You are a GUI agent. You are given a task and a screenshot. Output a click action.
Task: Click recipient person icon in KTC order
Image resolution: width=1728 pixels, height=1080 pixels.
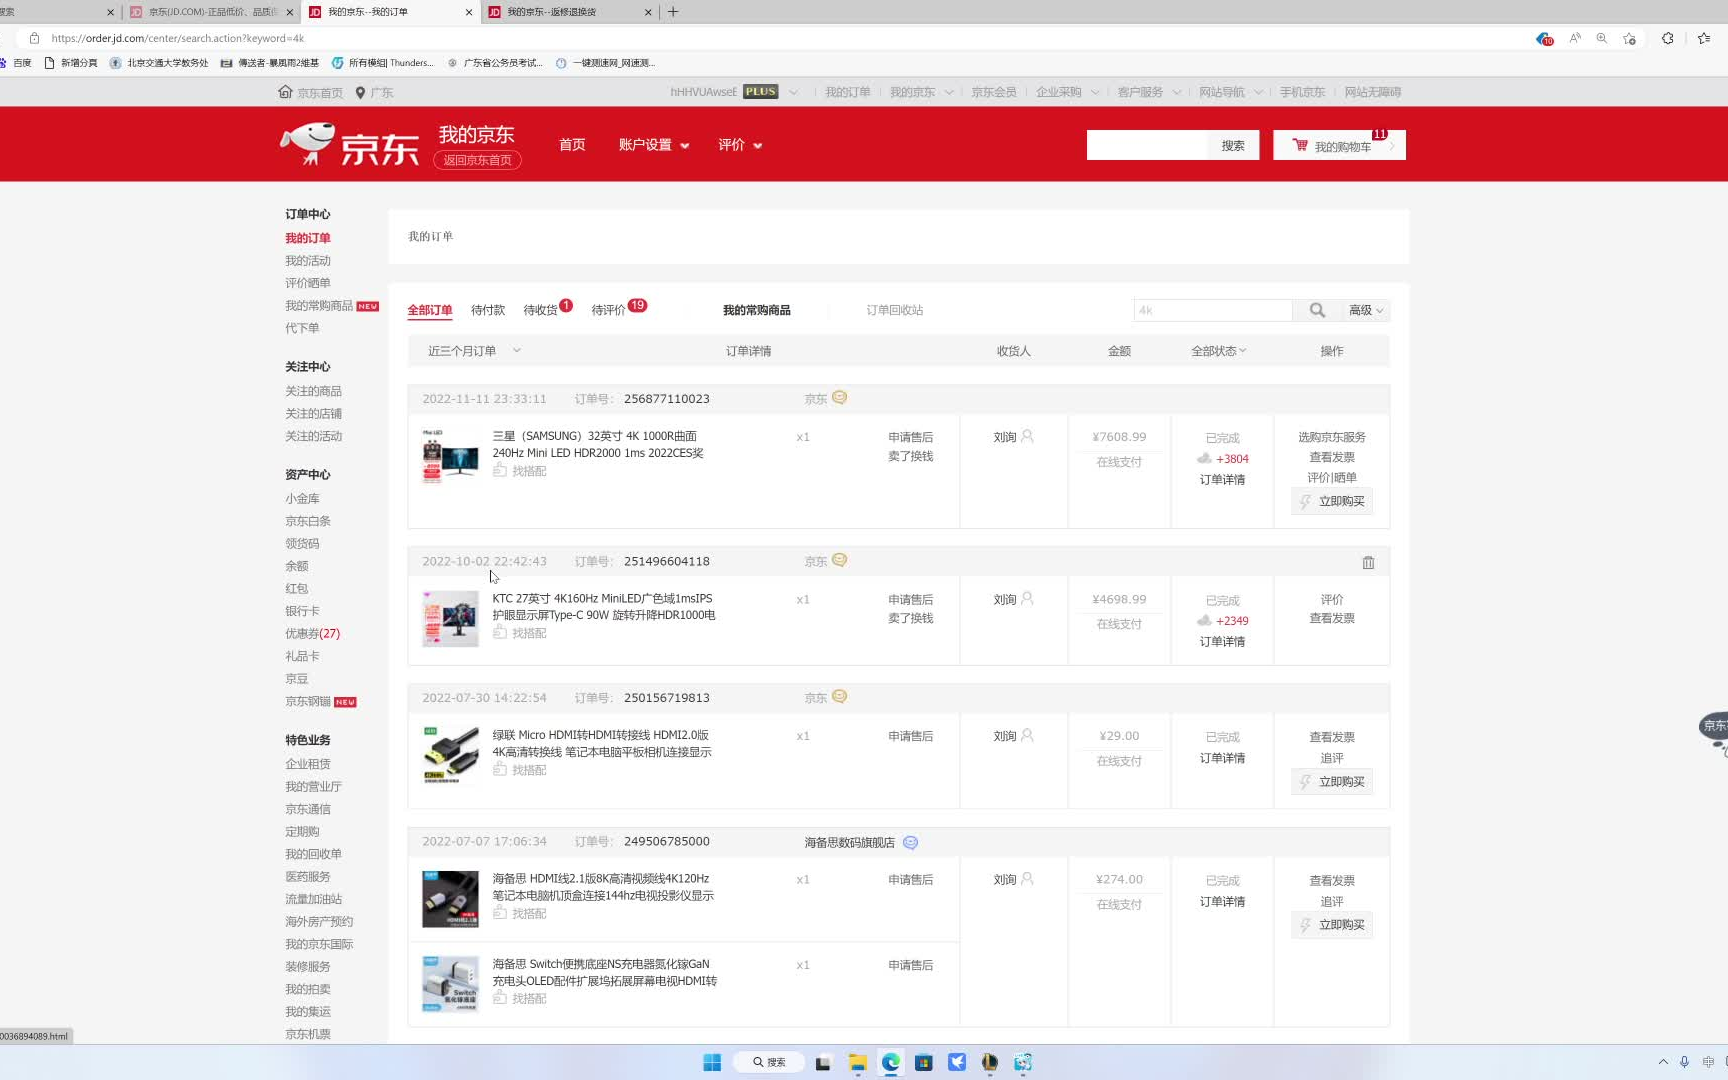point(1027,599)
